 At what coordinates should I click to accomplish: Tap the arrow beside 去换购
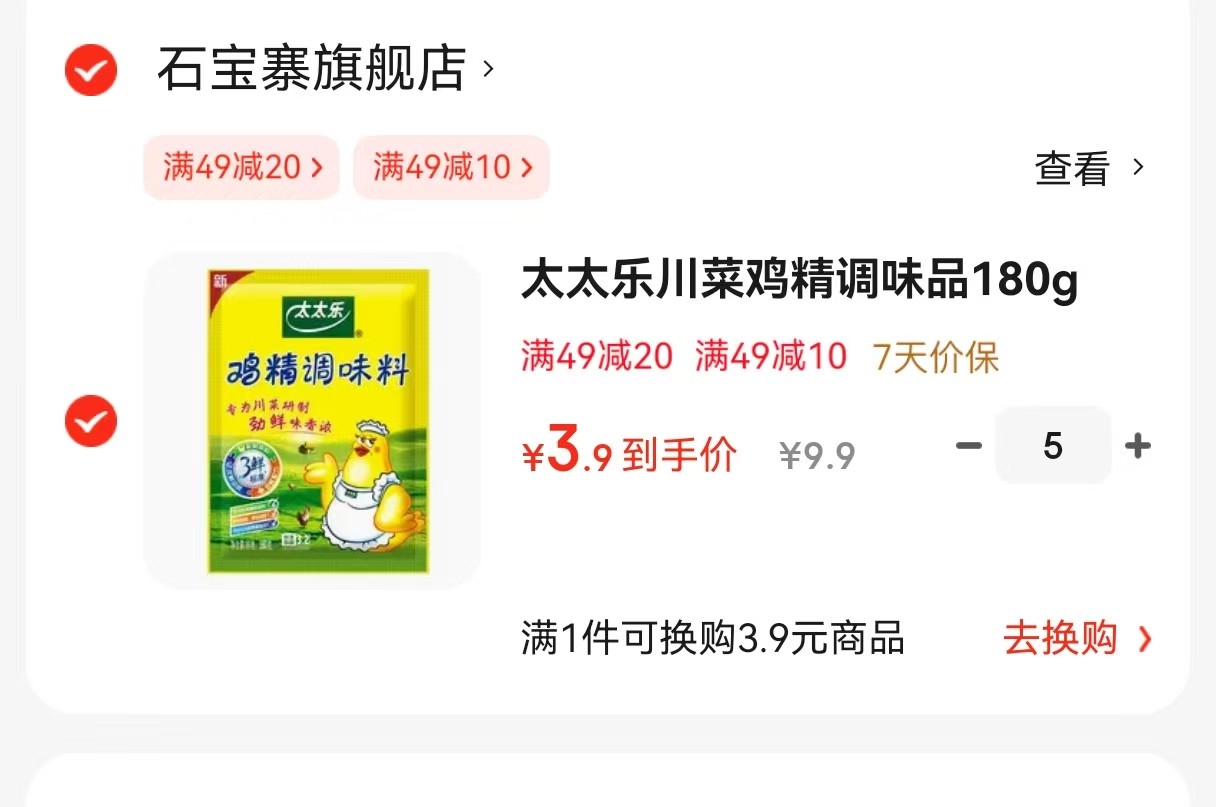click(x=1145, y=639)
